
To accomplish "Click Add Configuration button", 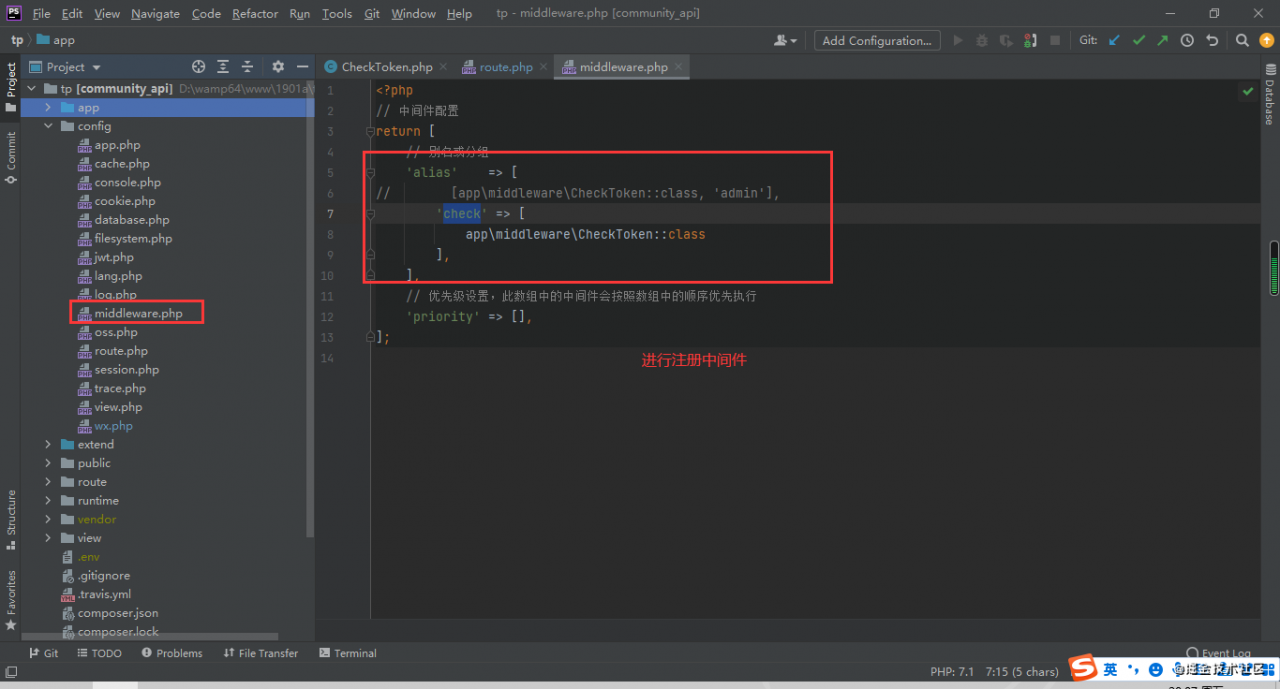I will 877,40.
